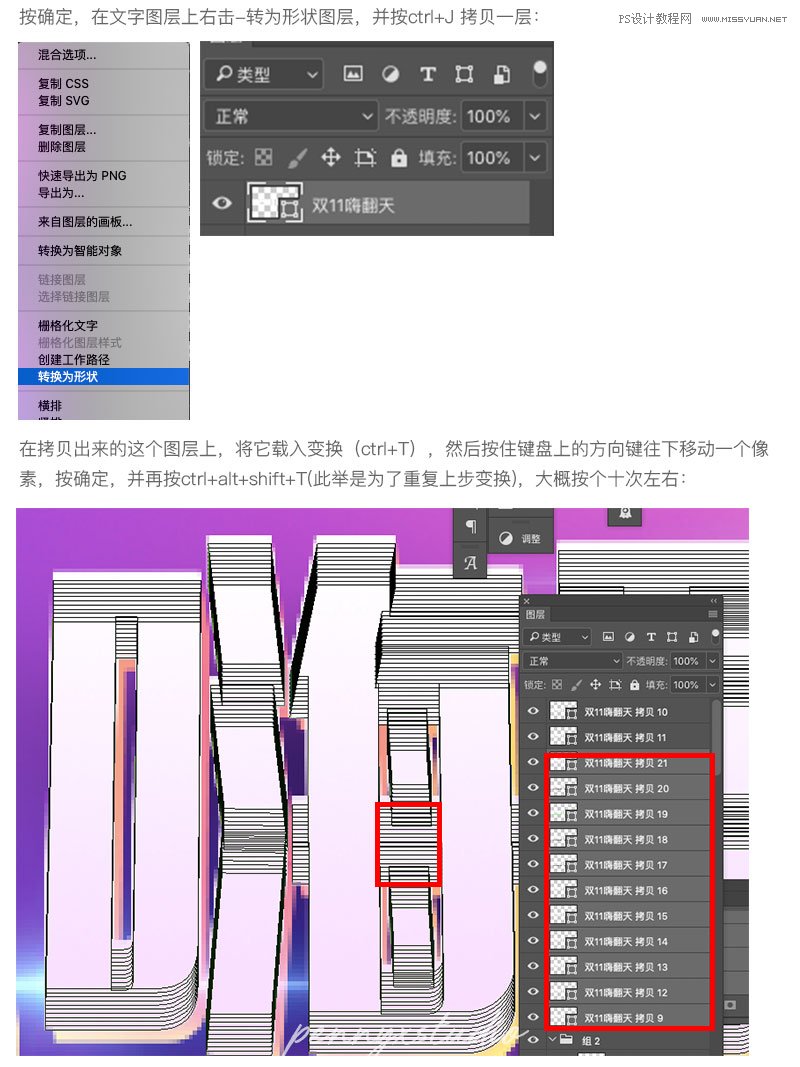Image resolution: width=800 pixels, height=1067 pixels.
Task: Open 填充 arrow in single-layer 双11嗨翻天 panel
Action: tap(535, 158)
